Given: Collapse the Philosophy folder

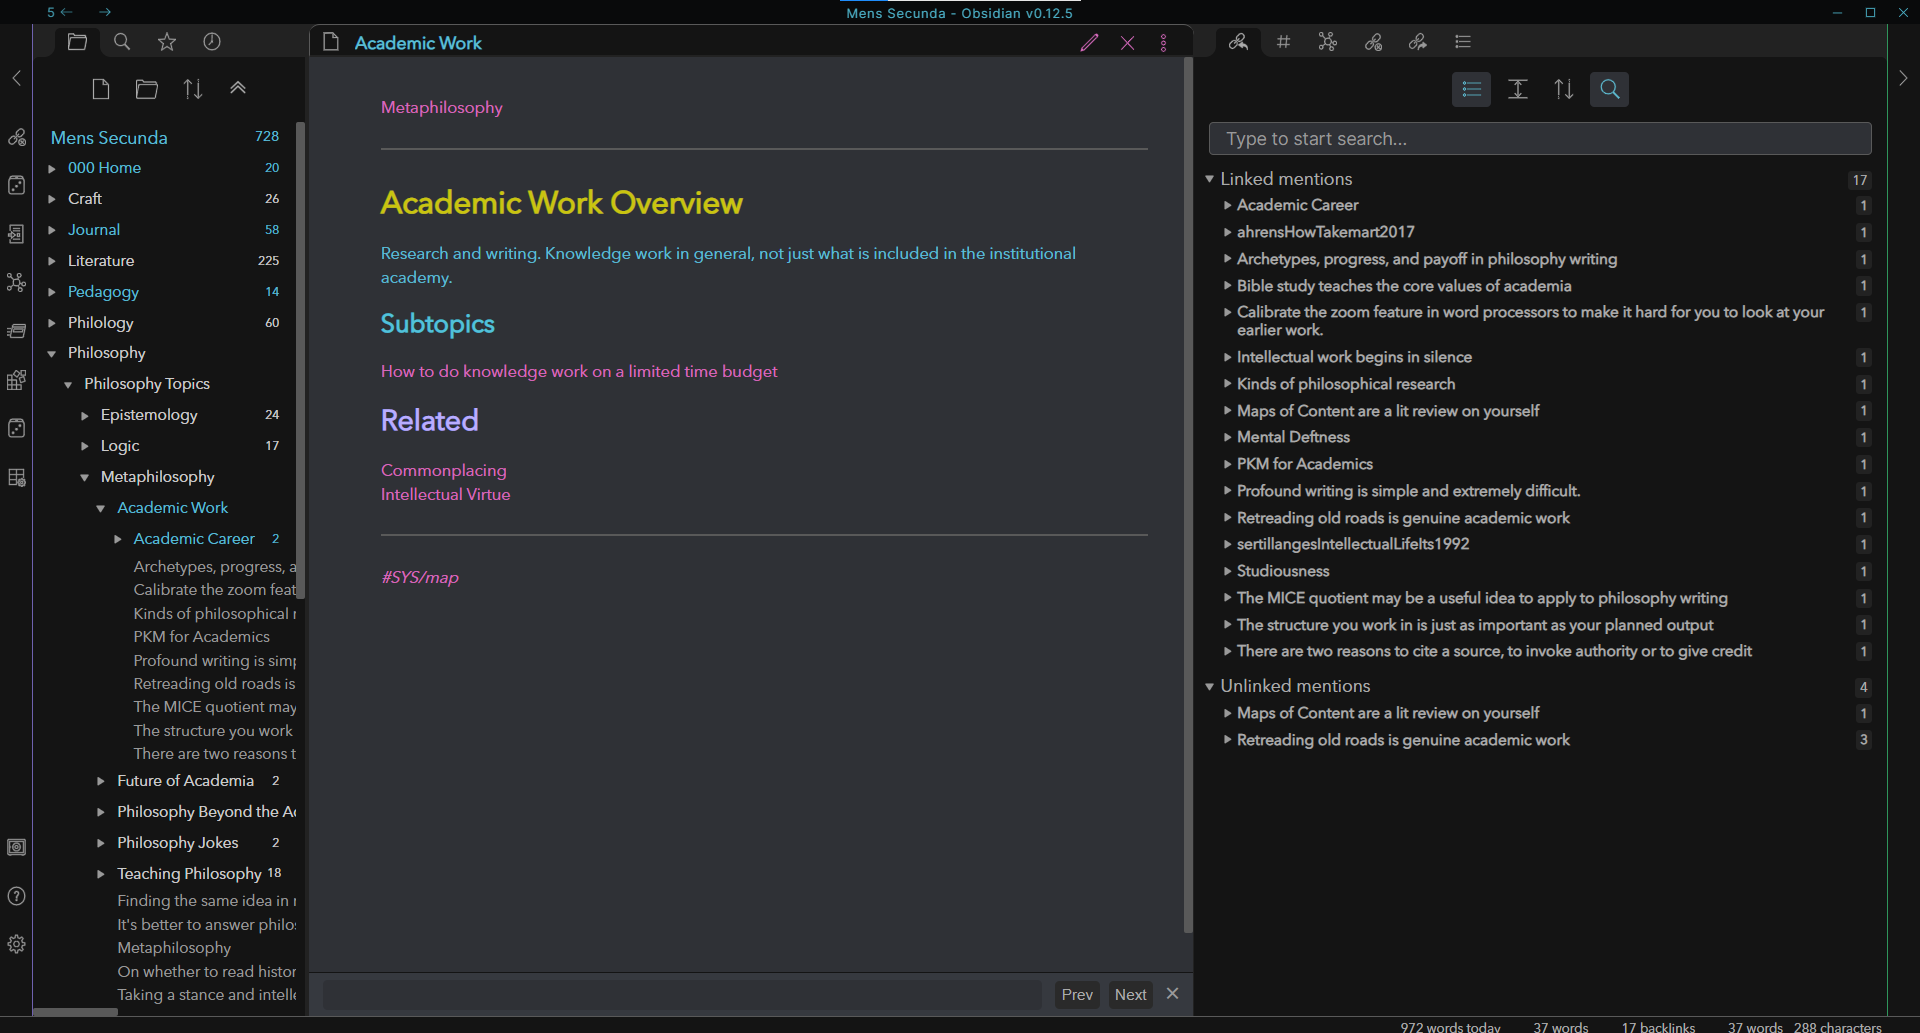Looking at the screenshot, I should (x=52, y=352).
